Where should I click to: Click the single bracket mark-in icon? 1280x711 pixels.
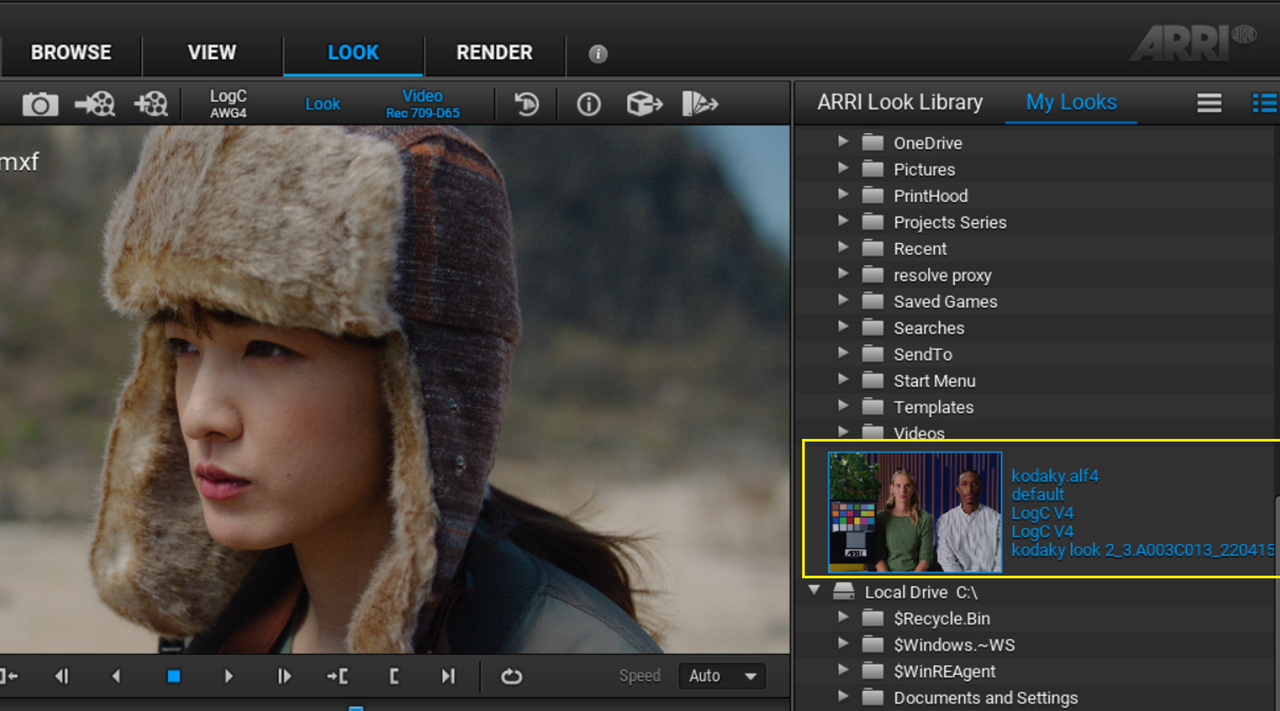(x=394, y=676)
